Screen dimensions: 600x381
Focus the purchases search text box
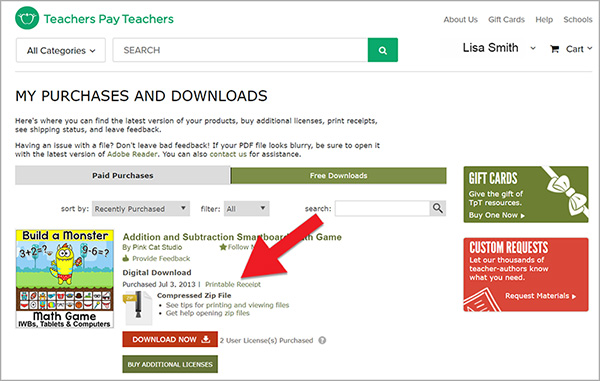[x=382, y=208]
